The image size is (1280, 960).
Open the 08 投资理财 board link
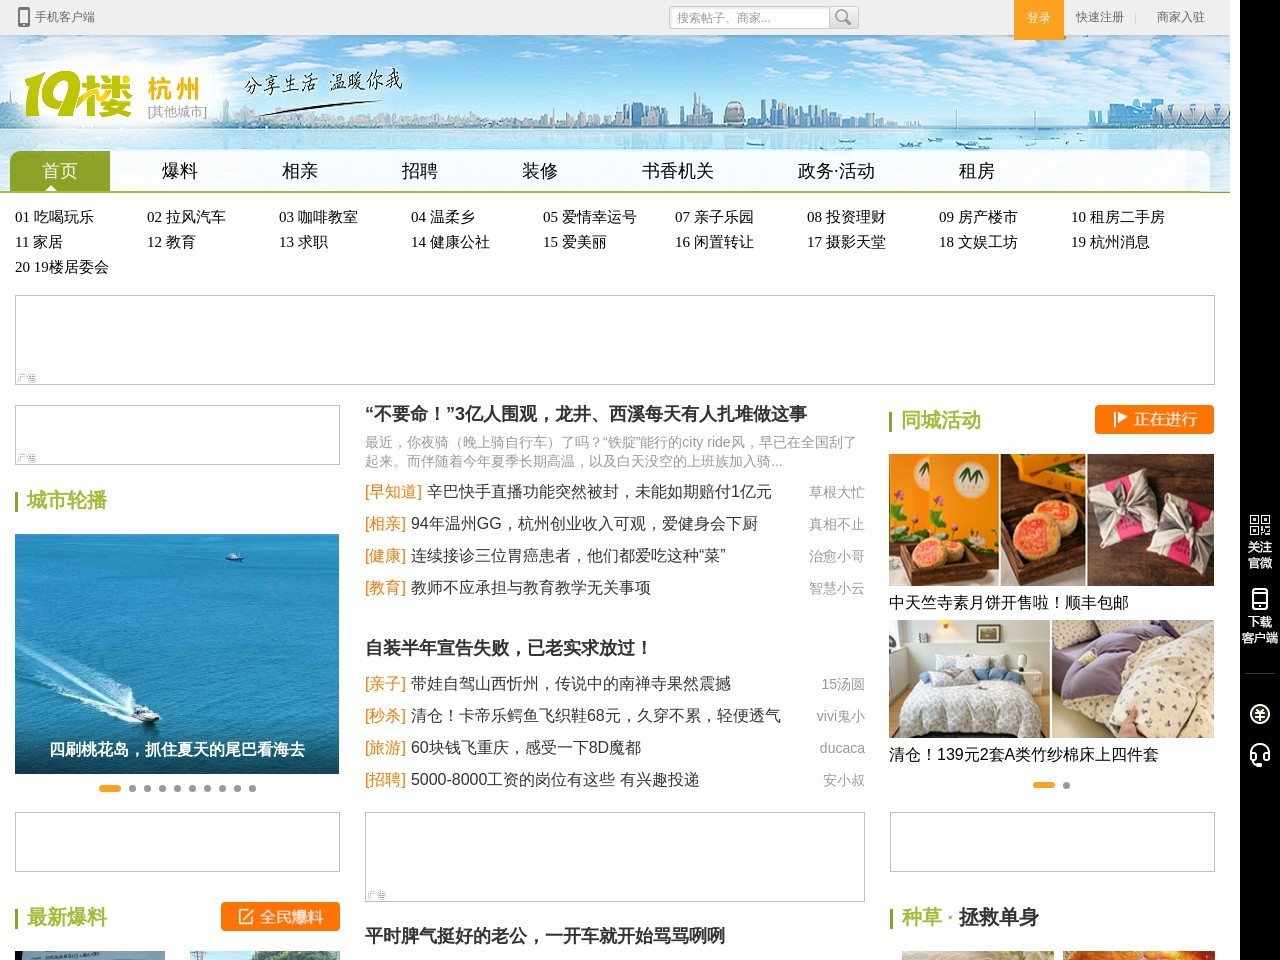point(846,217)
